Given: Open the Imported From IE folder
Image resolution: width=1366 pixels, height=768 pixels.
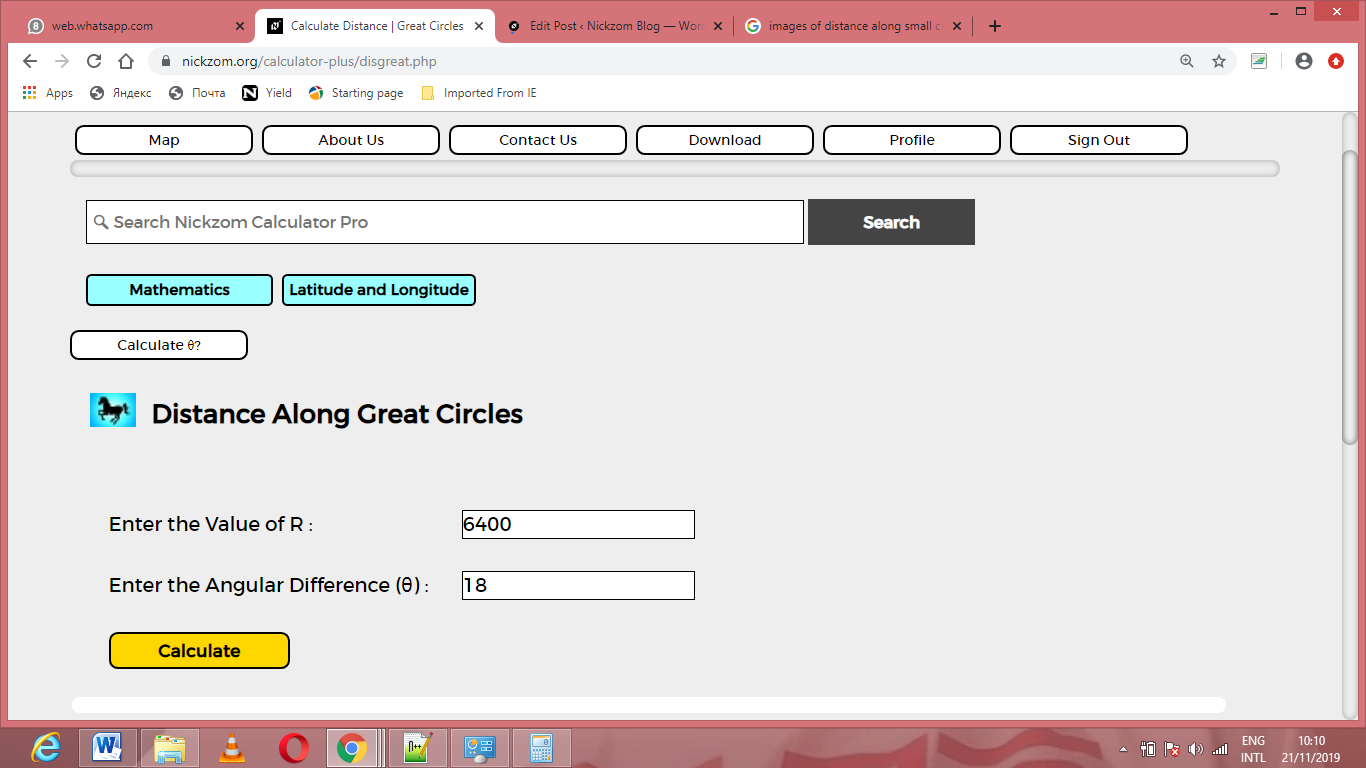Looking at the screenshot, I should point(479,93).
